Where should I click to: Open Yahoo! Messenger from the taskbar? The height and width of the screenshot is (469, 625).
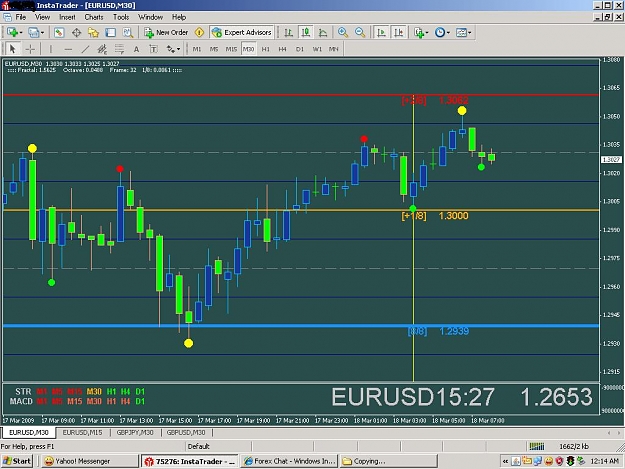[x=89, y=461]
